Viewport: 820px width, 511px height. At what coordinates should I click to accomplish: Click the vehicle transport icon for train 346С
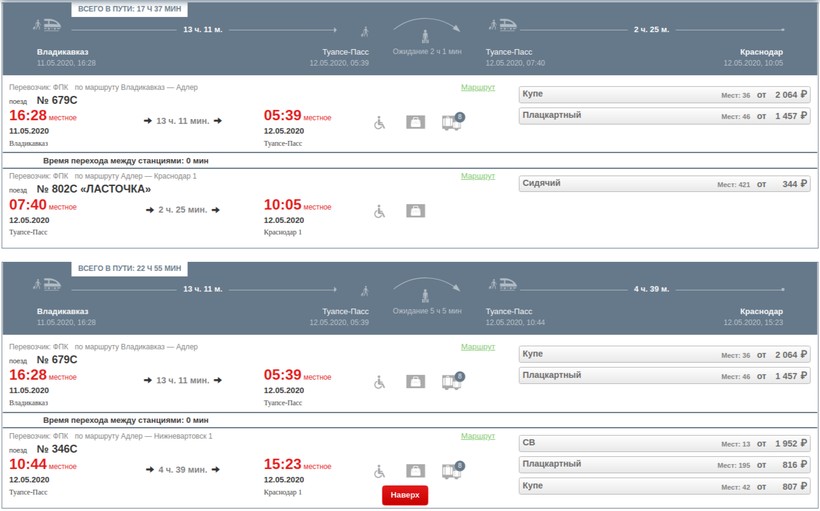[x=452, y=470]
